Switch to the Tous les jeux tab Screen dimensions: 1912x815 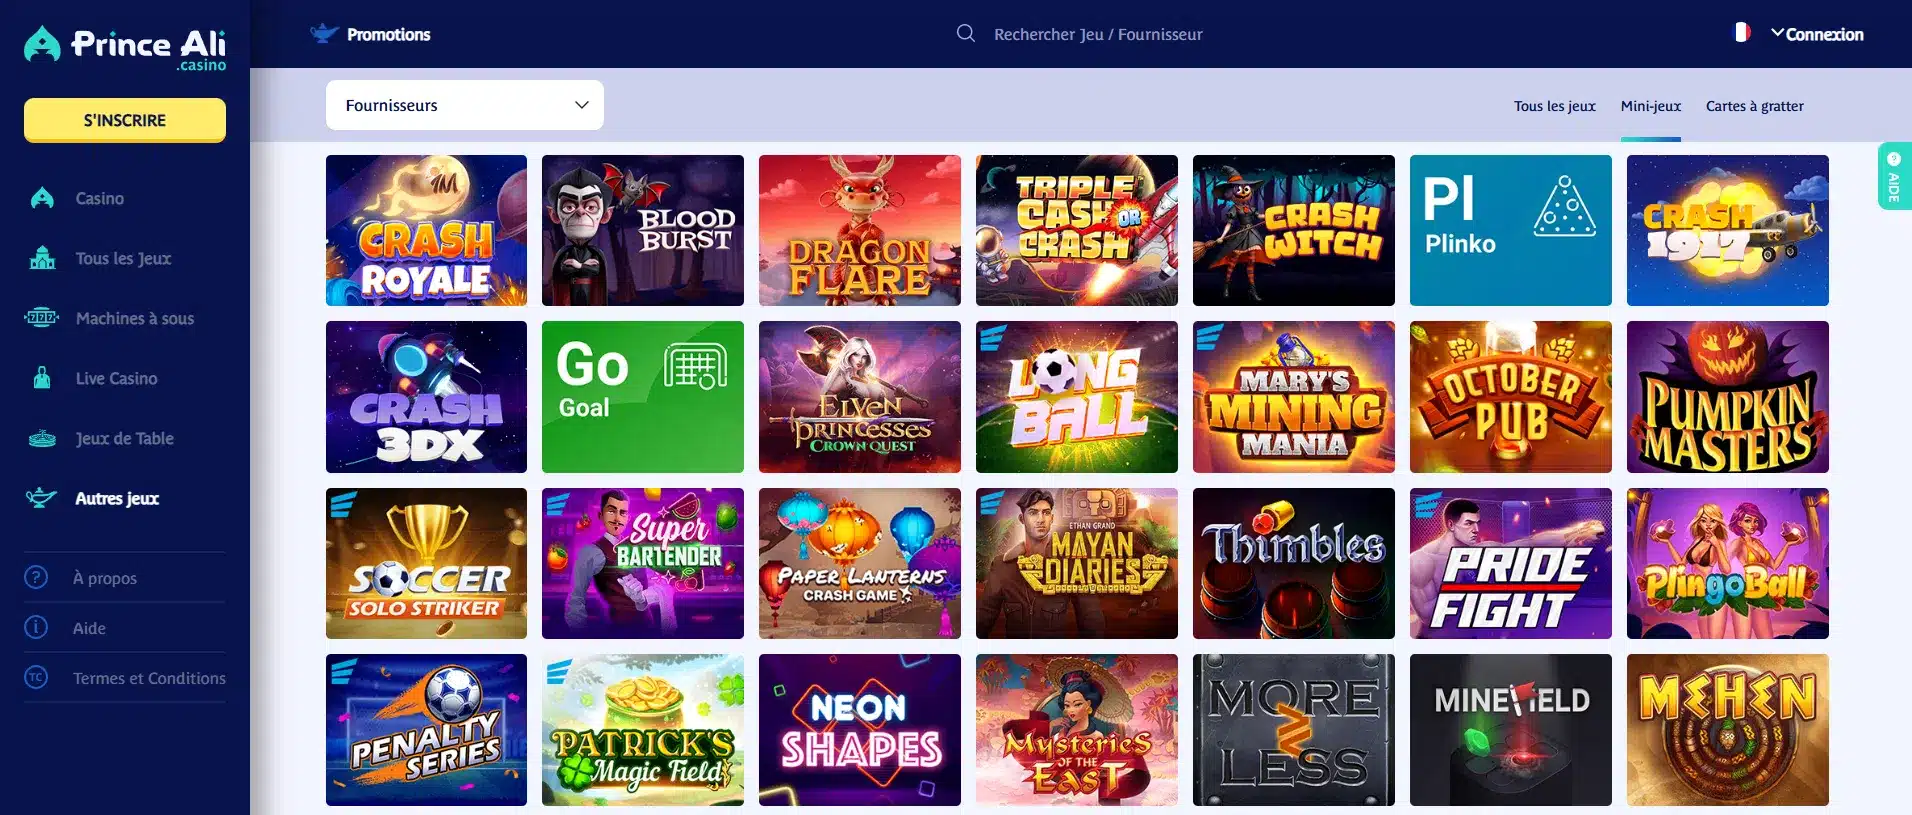(x=1554, y=106)
